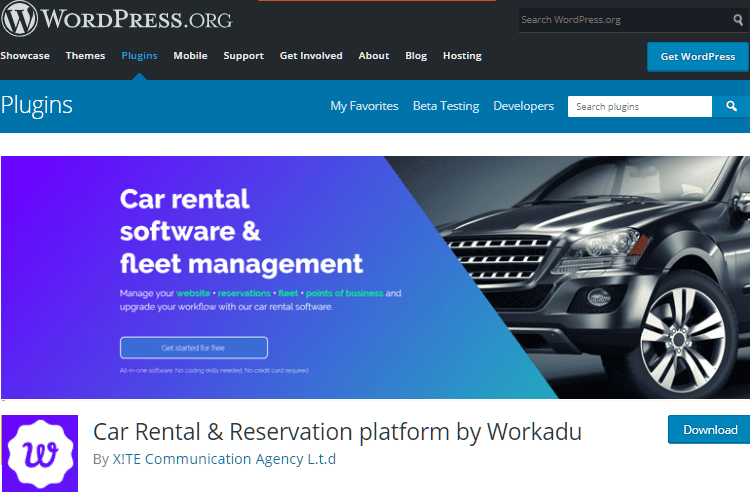Click the plugin title 'Car Rental & Reservation platform by Workadu'
750x500 pixels.
[x=337, y=431]
